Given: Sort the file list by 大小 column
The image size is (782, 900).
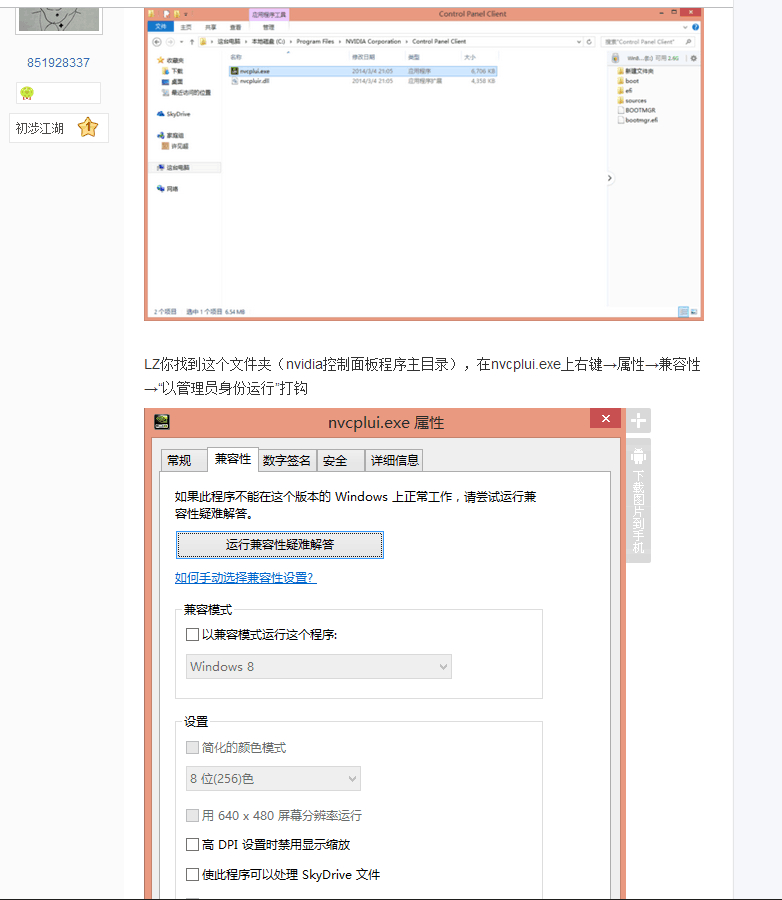Looking at the screenshot, I should pyautogui.click(x=470, y=57).
